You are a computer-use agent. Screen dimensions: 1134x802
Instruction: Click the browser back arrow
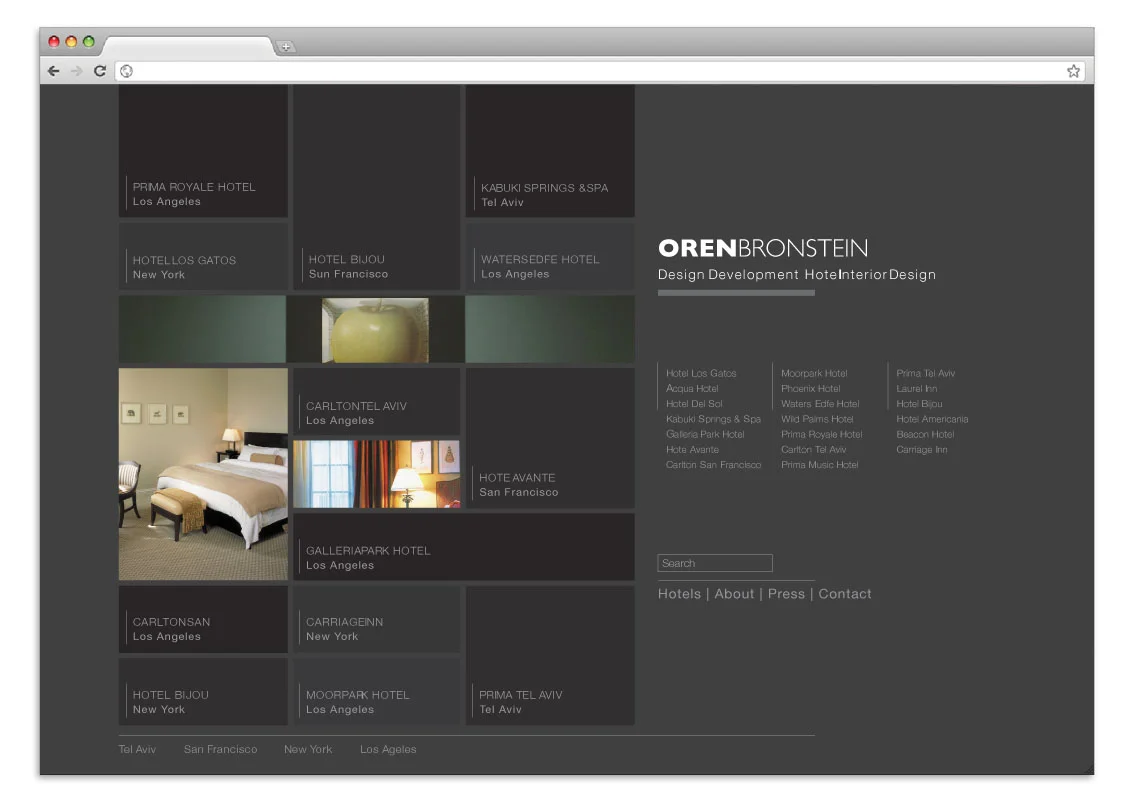tap(54, 71)
